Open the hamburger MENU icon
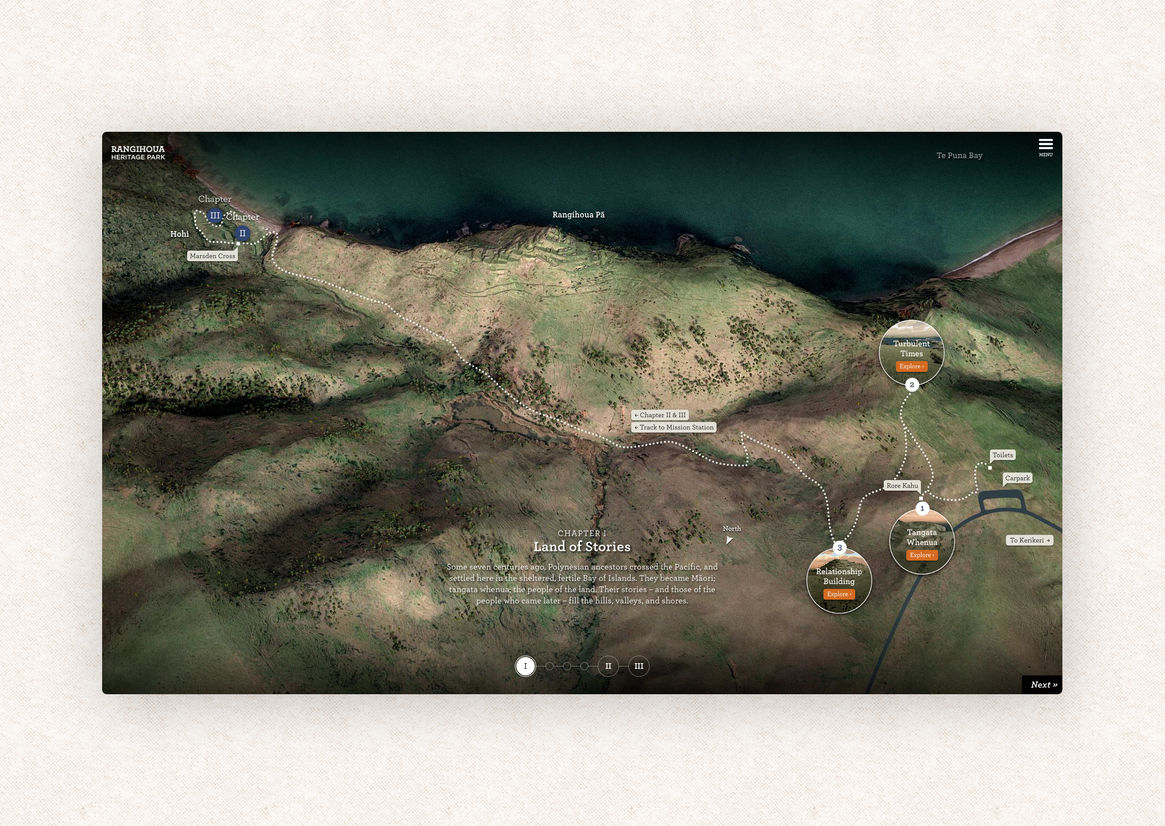Viewport: 1165px width, 826px height. coord(1045,146)
